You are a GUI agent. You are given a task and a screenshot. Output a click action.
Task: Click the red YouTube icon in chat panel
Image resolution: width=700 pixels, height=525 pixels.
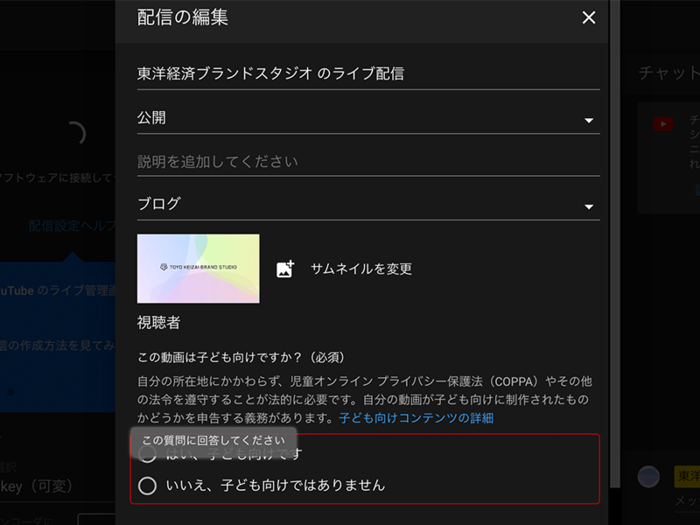coord(663,124)
